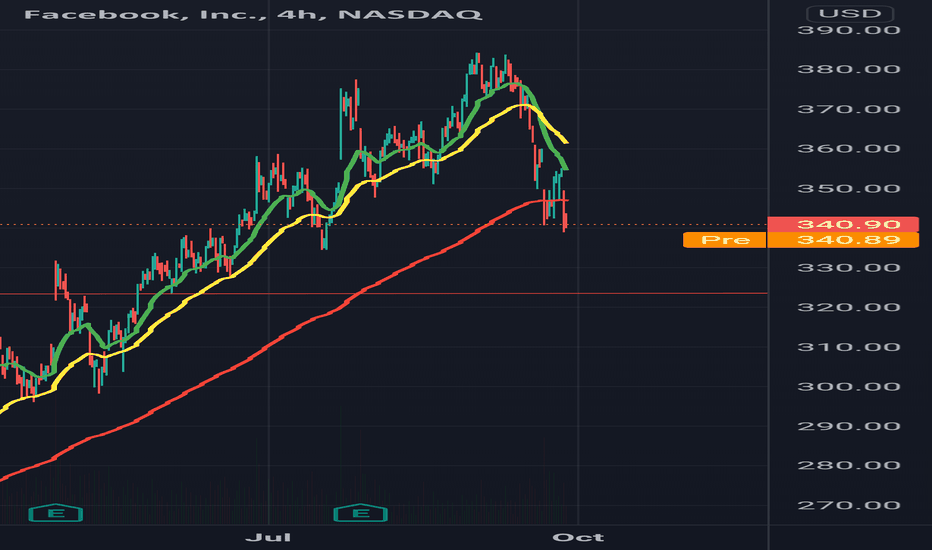Image resolution: width=932 pixels, height=550 pixels.
Task: Click the earnings E marker near Jul
Action: [x=361, y=513]
